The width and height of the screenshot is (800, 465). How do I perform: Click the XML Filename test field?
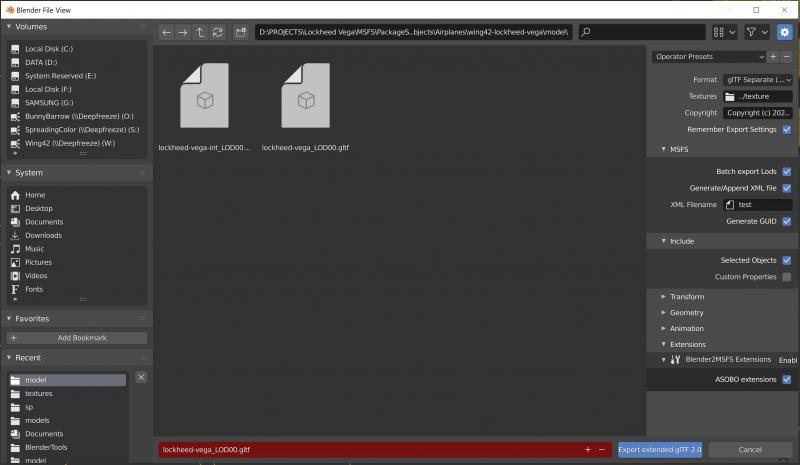pos(758,205)
